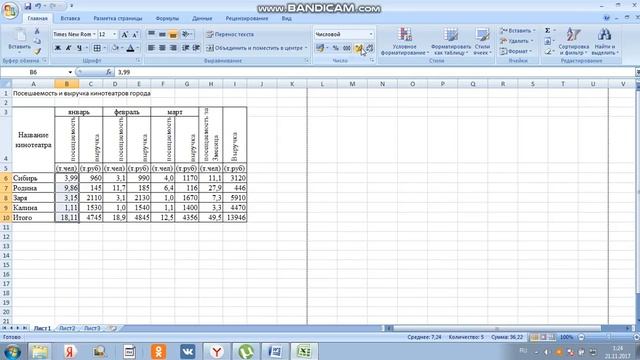Toggle bold (Ж) formatting
This screenshot has height=360, width=640.
[58, 48]
